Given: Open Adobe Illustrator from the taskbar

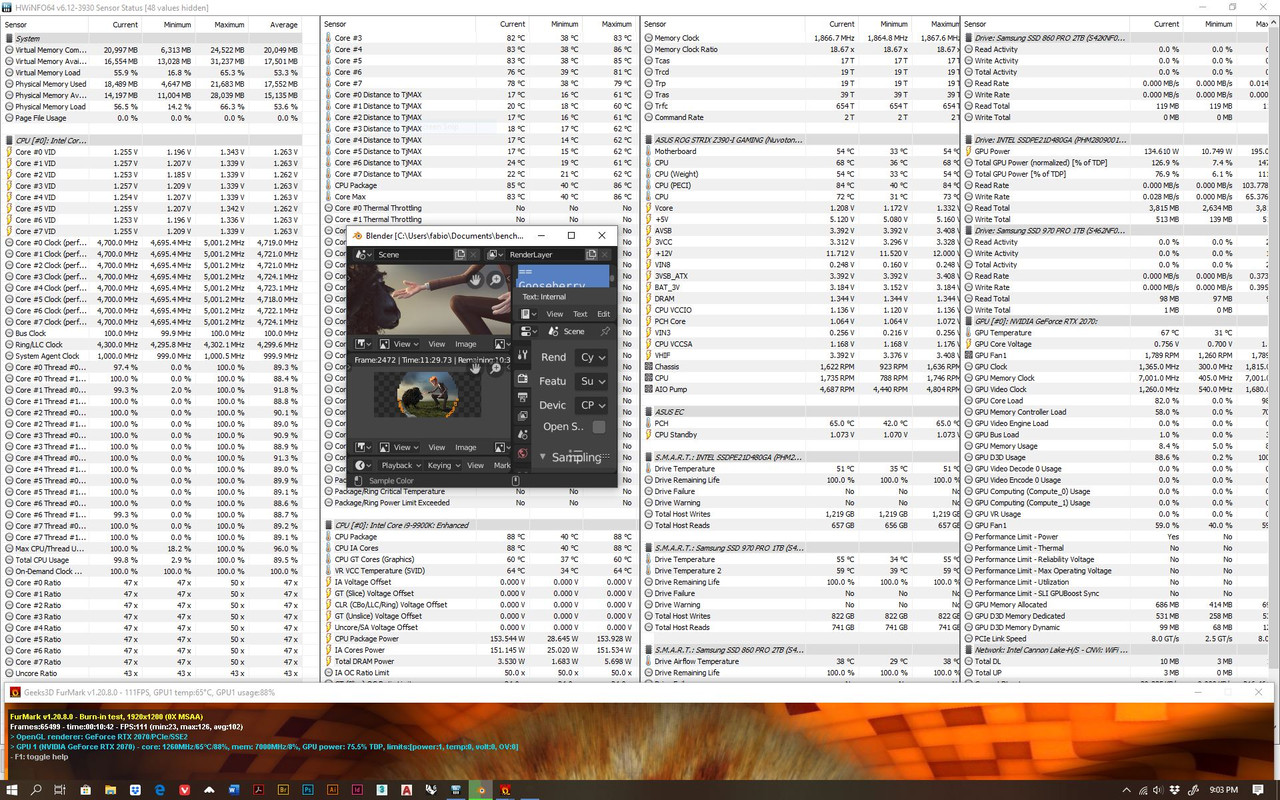Looking at the screenshot, I should tap(332, 789).
